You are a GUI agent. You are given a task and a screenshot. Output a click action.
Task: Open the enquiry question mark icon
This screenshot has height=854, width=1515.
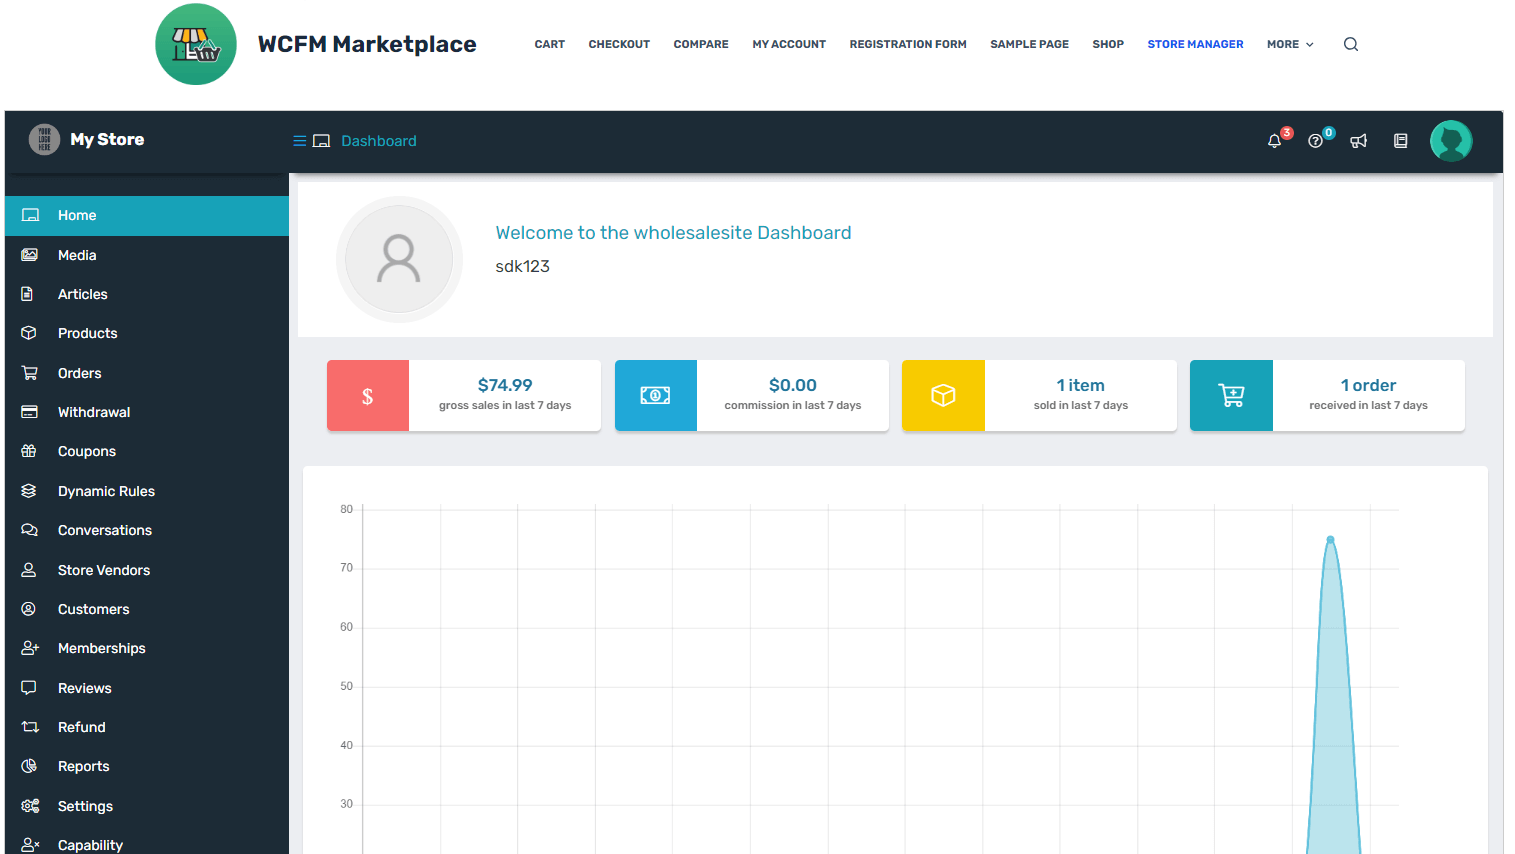(x=1315, y=141)
